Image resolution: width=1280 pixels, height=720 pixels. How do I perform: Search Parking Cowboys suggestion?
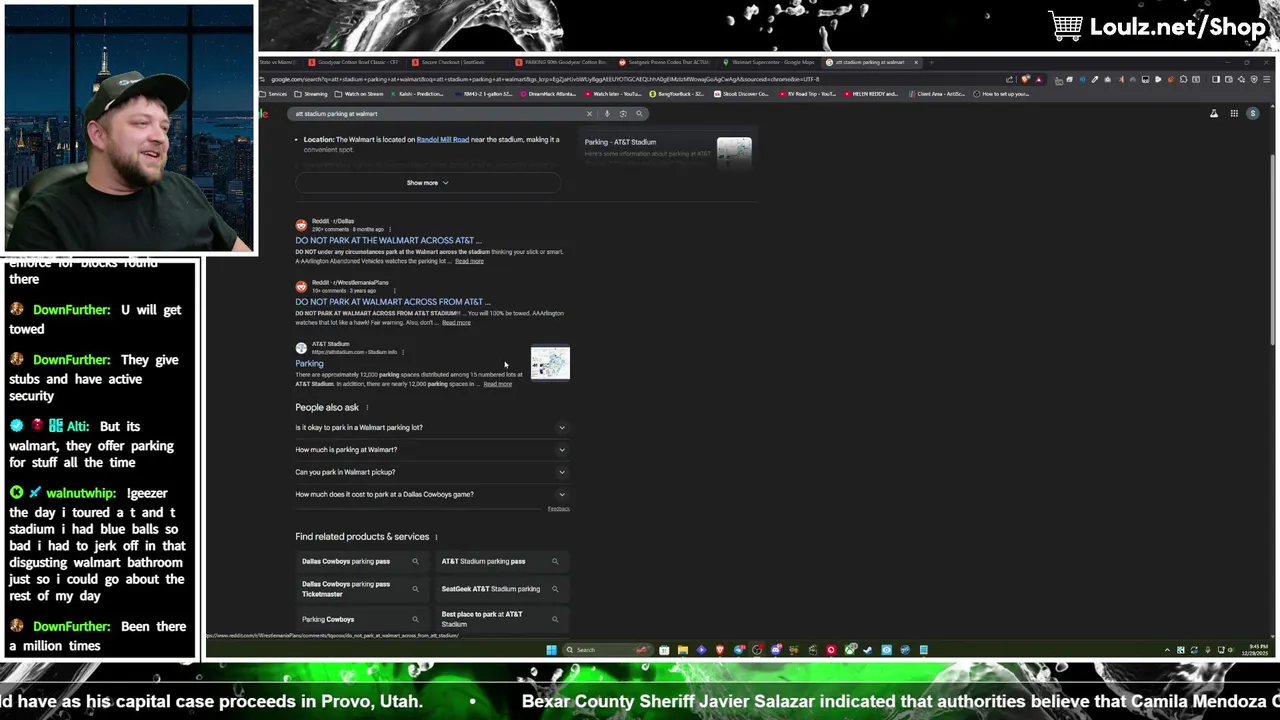pos(361,619)
